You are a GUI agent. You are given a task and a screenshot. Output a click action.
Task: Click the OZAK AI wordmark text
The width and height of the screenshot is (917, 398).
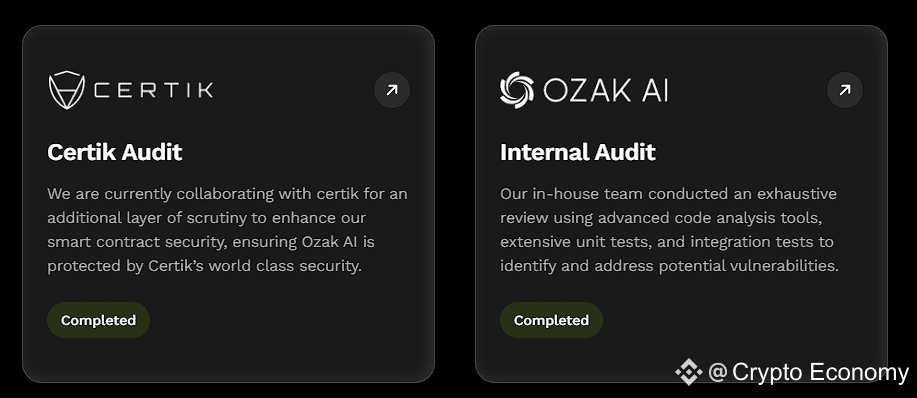click(x=605, y=91)
